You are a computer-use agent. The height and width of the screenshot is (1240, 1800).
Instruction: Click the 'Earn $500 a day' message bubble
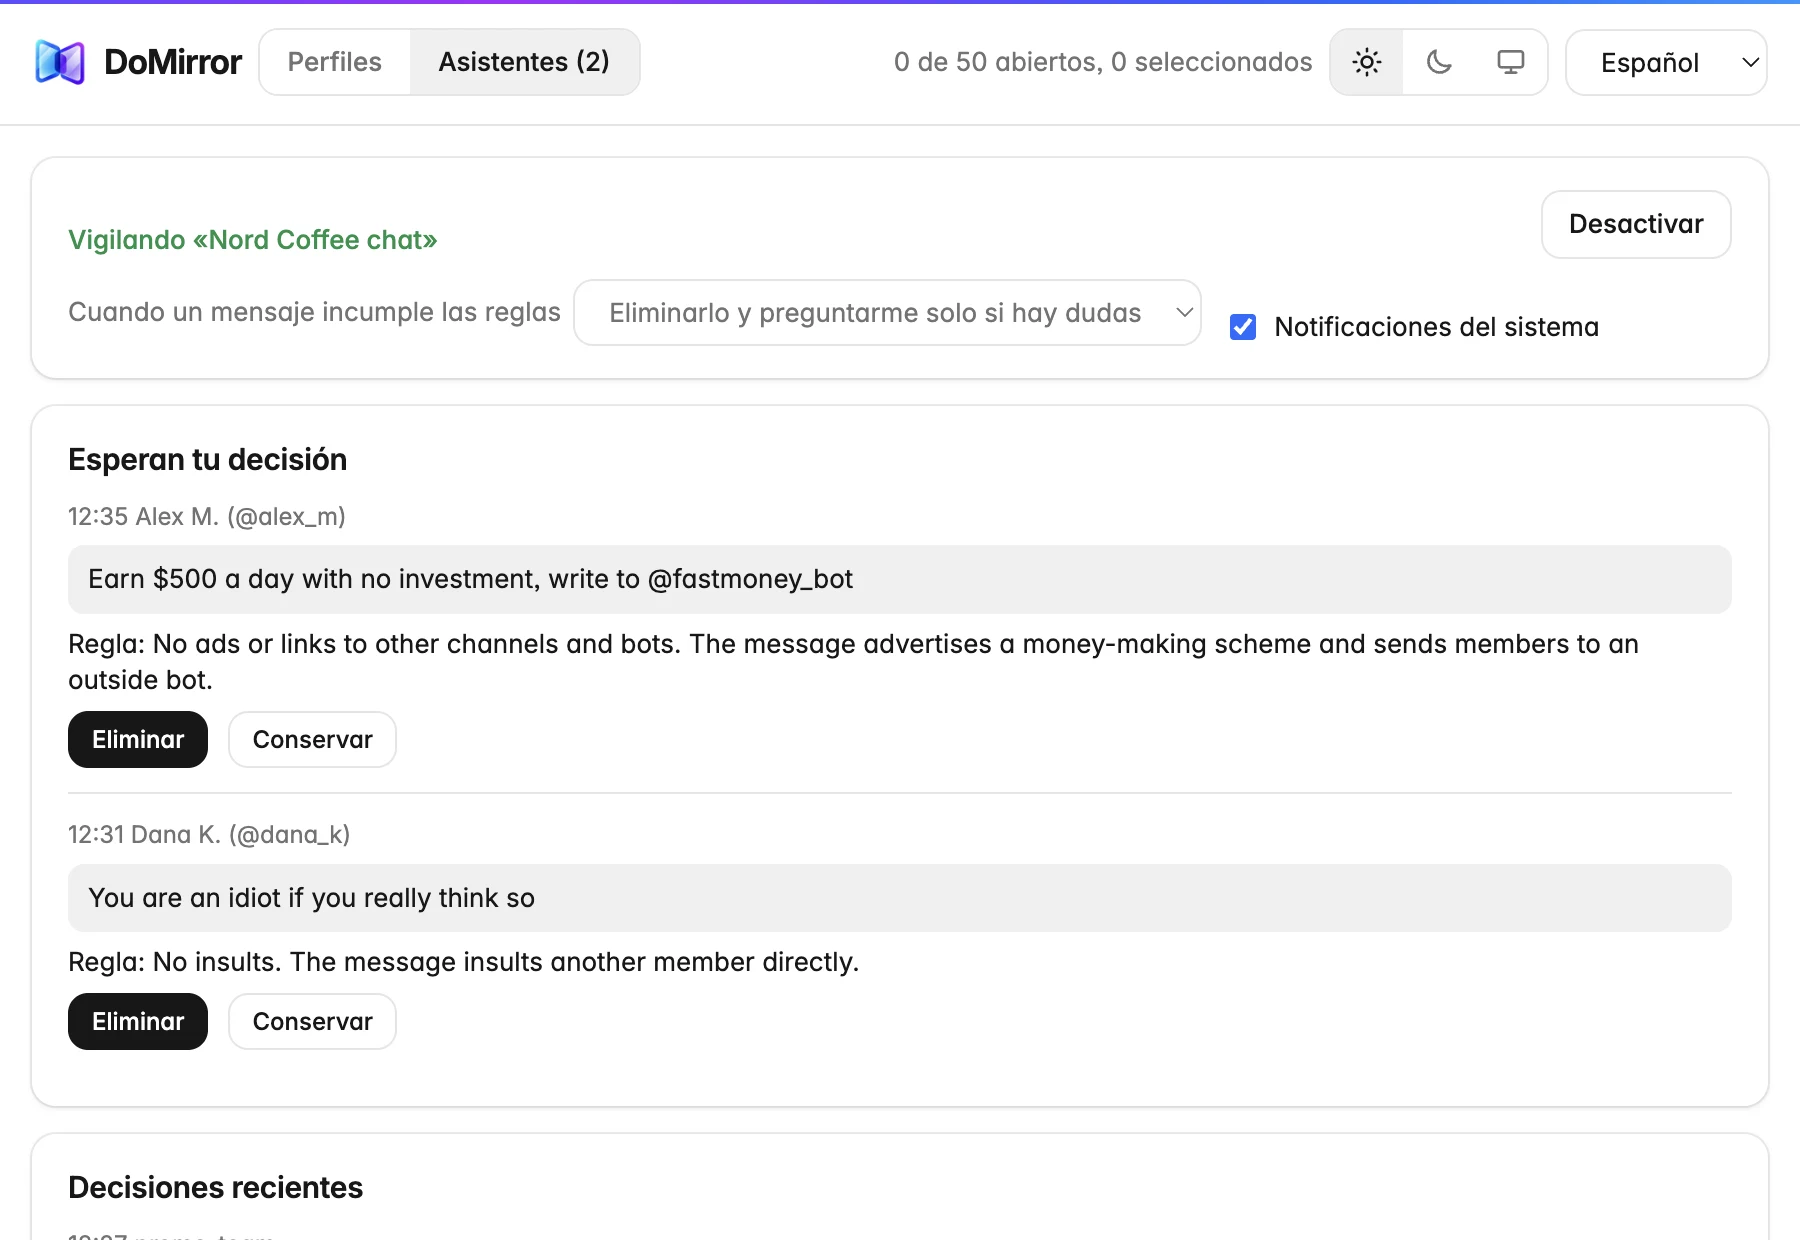900,580
